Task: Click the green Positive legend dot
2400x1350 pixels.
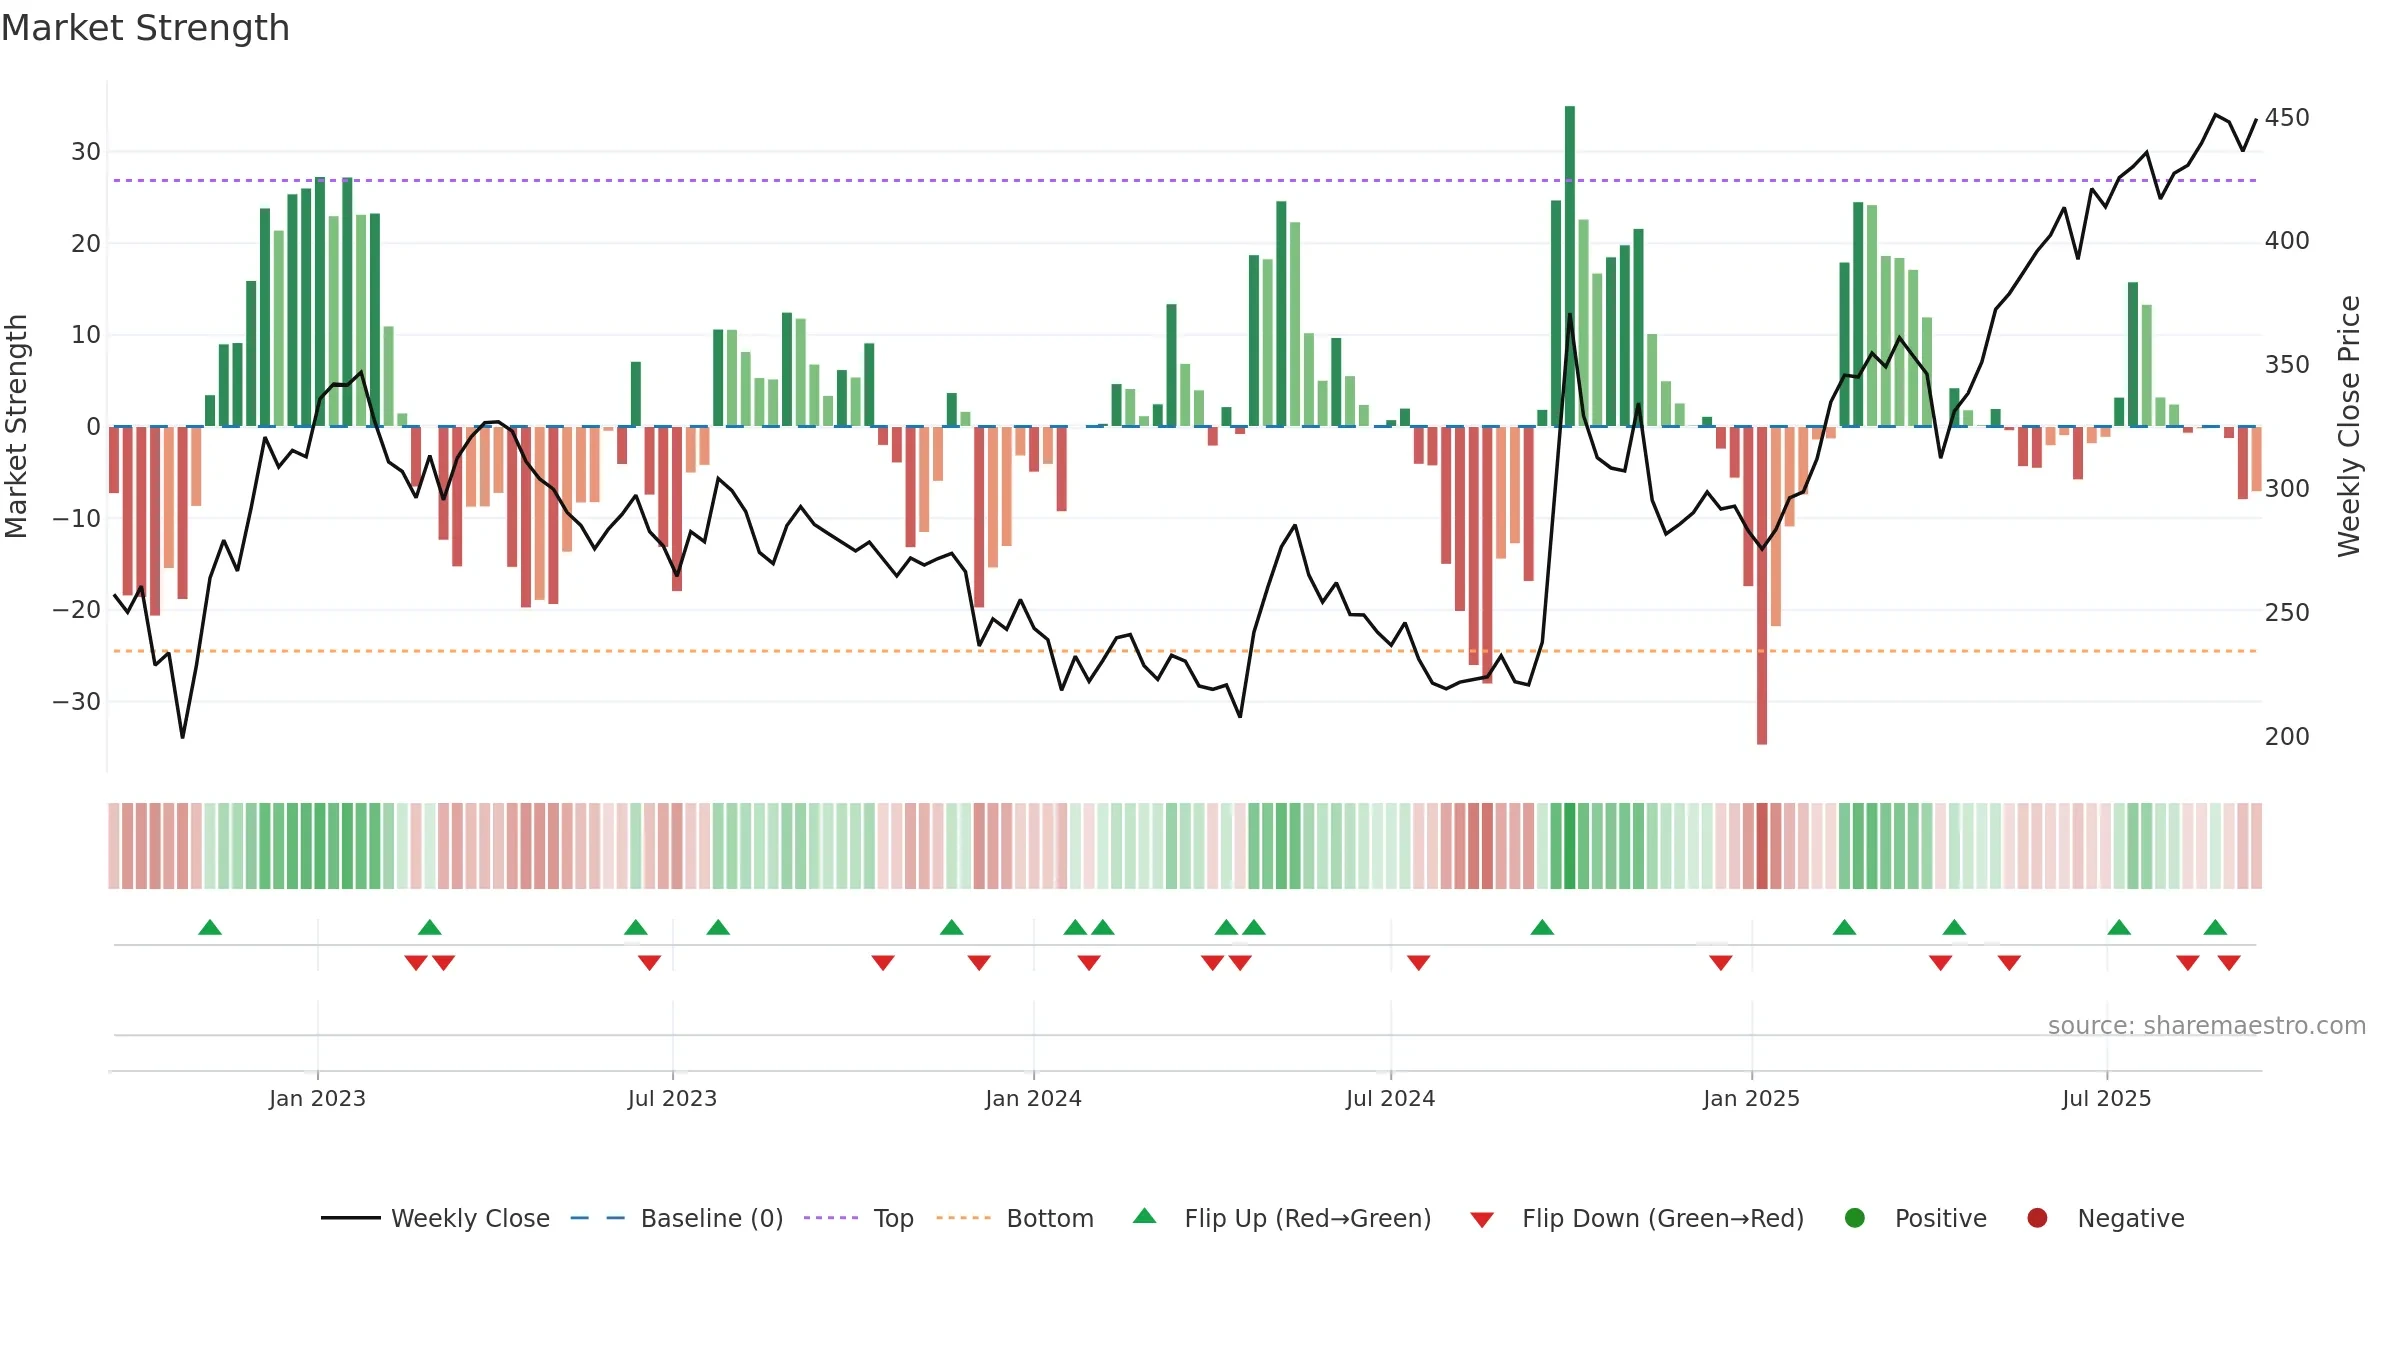Action: (x=1855, y=1218)
